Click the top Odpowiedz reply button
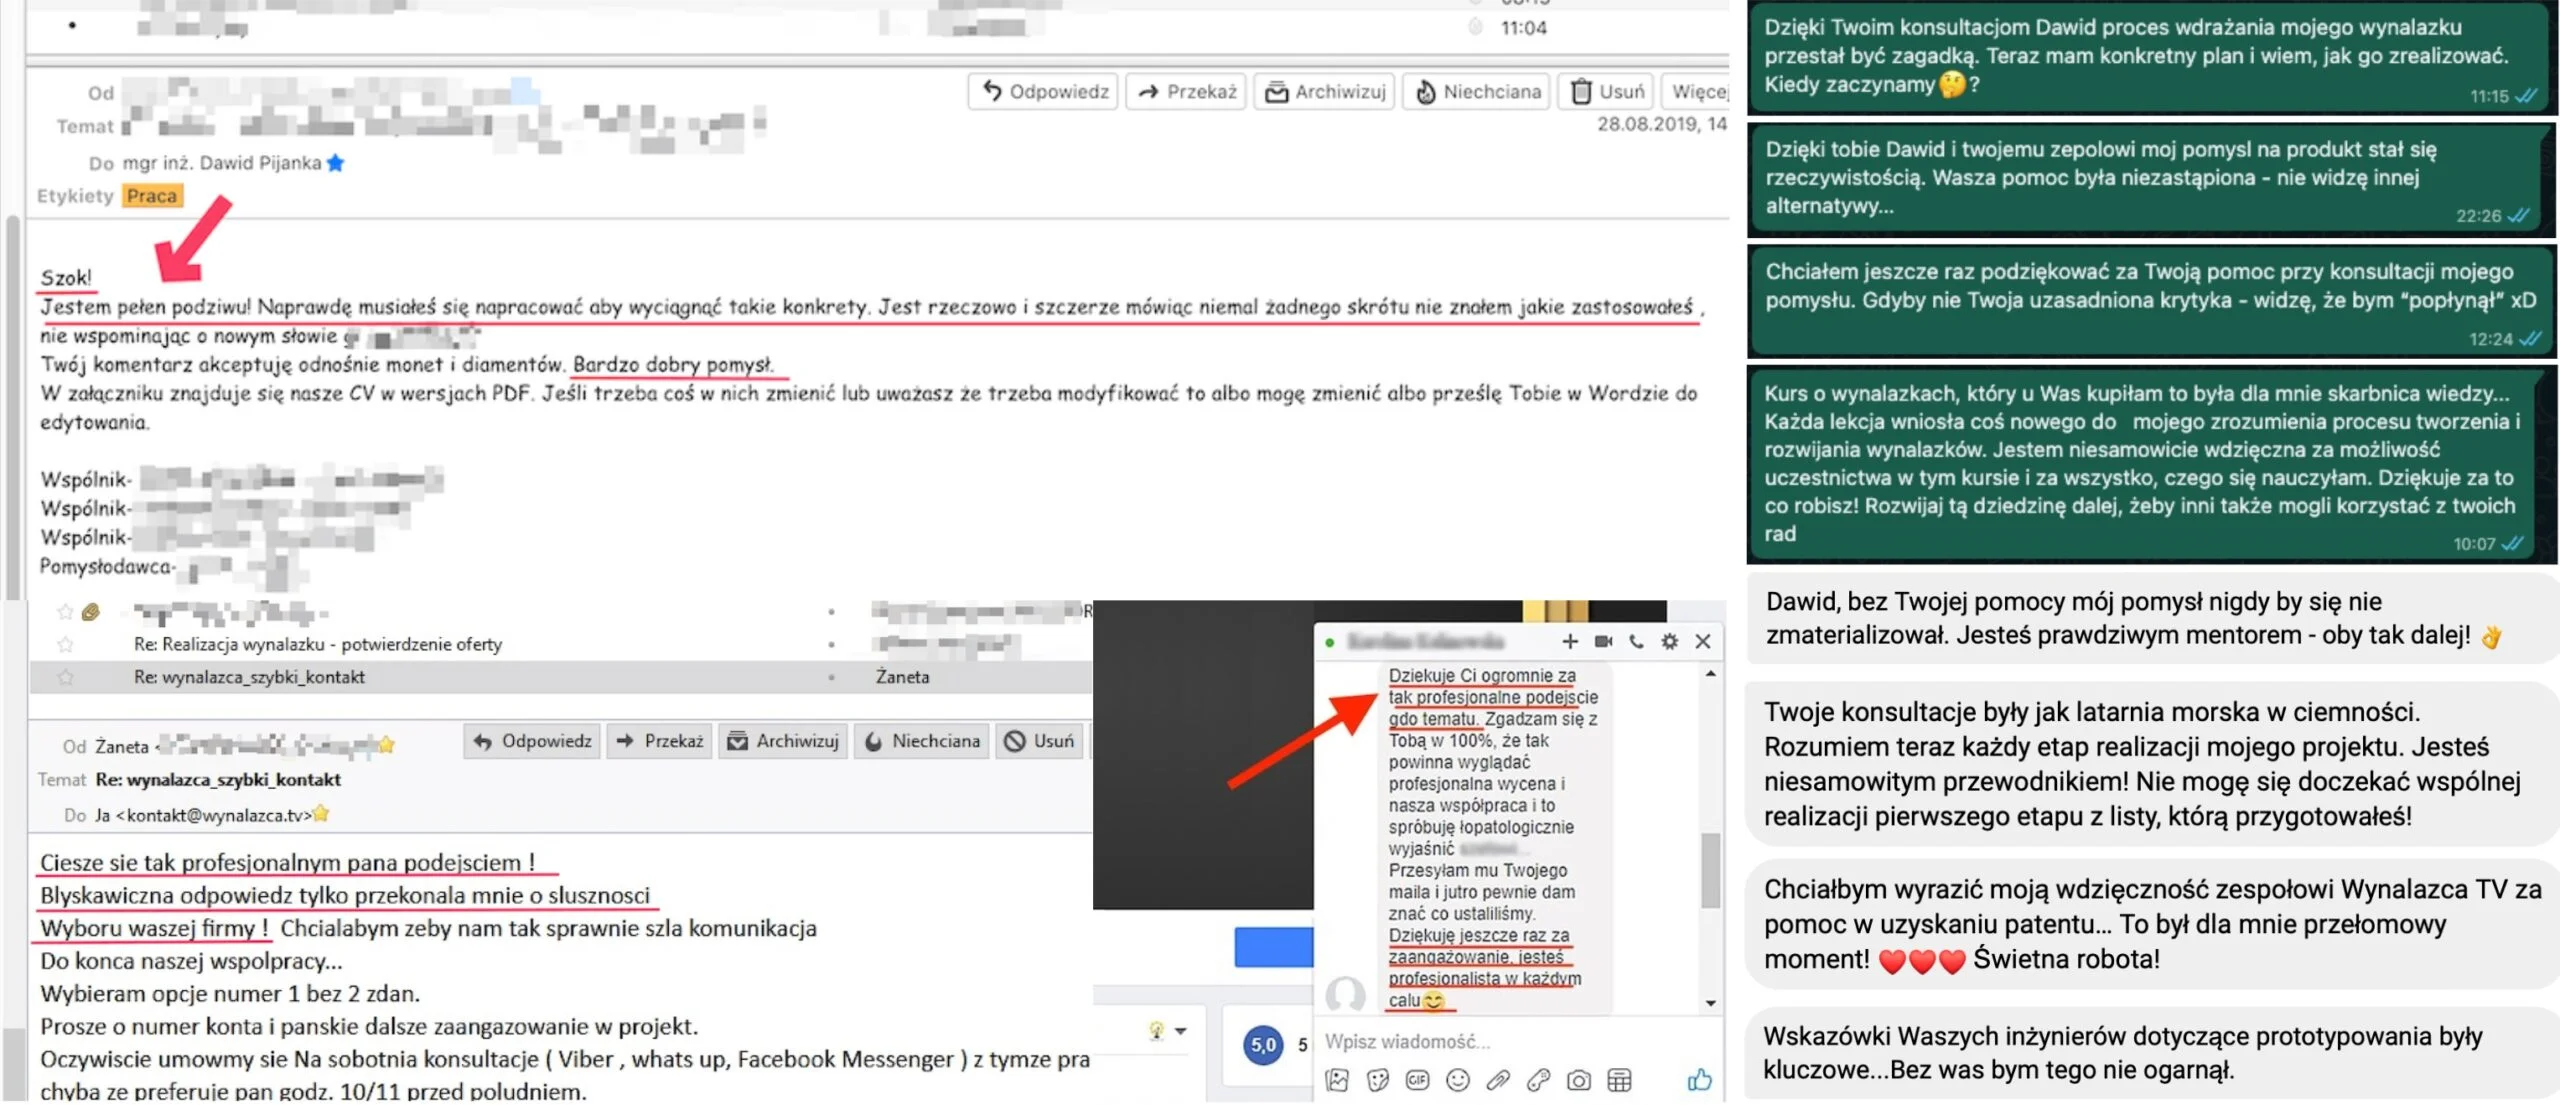The height and width of the screenshot is (1105, 2560). point(1044,92)
